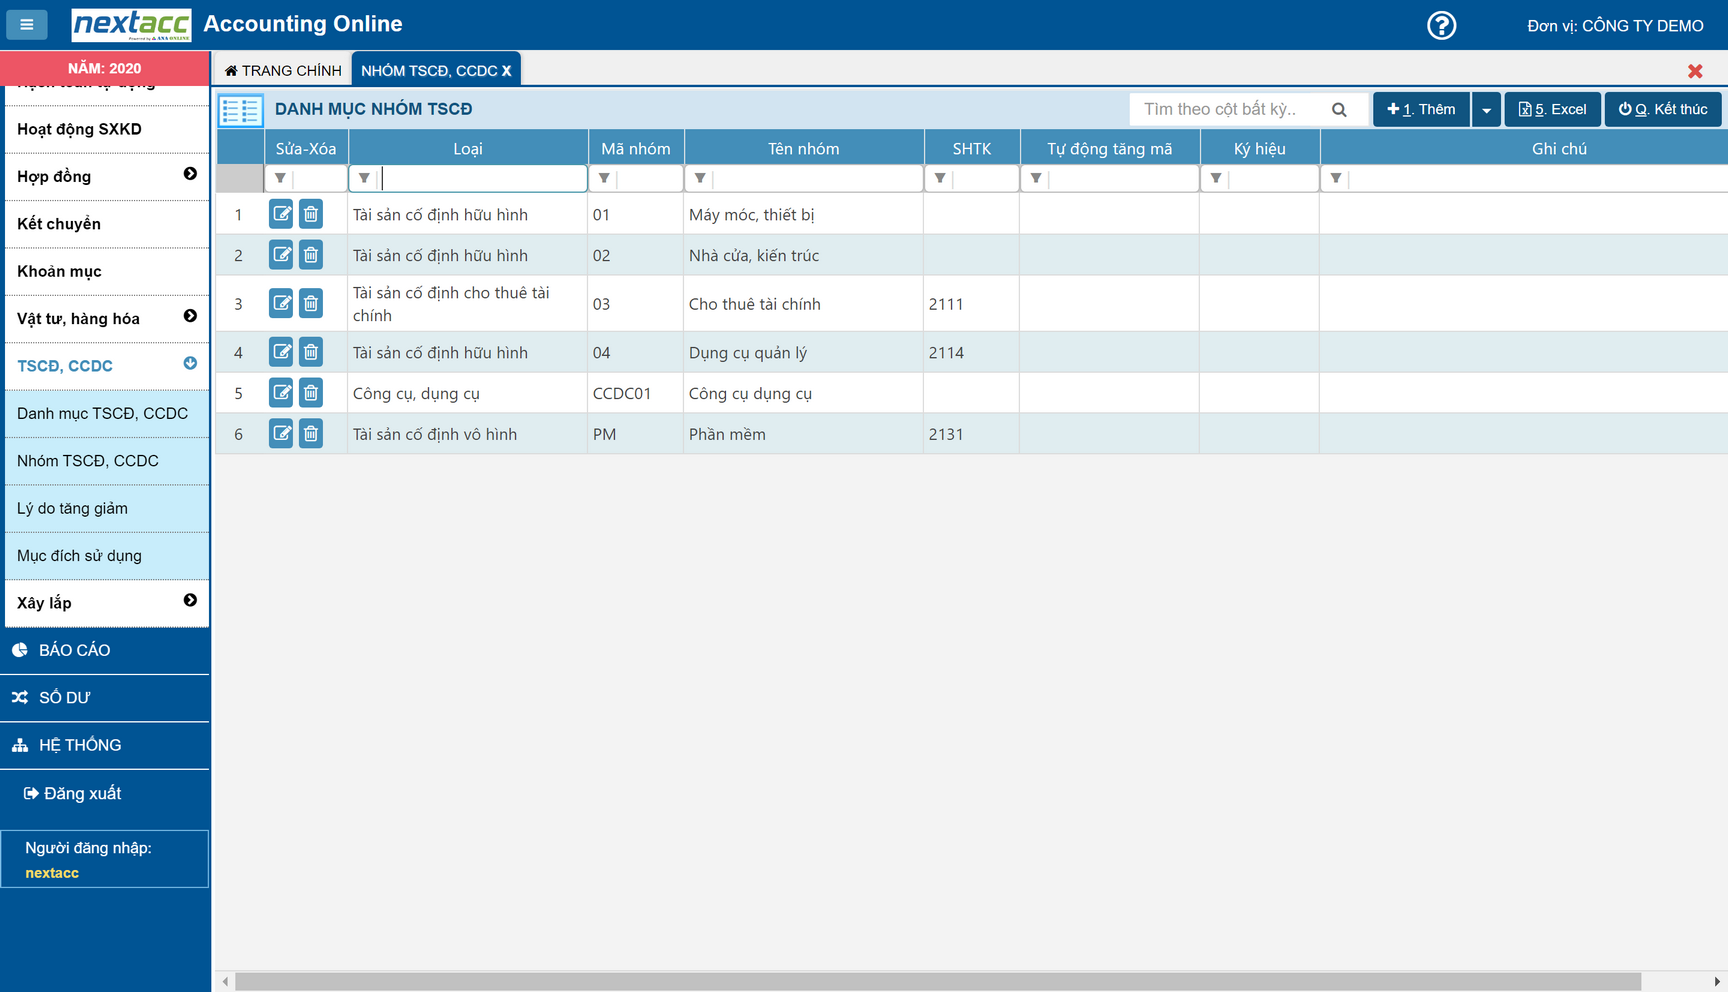Open the help question mark icon
This screenshot has width=1728, height=992.
coord(1441,25)
